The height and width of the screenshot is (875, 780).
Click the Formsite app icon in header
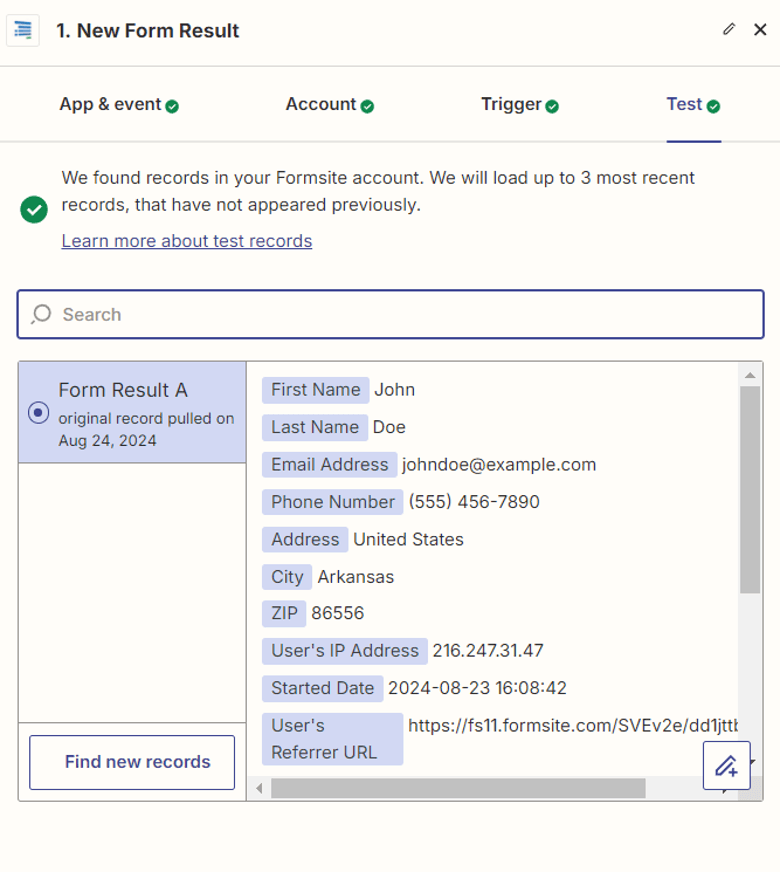click(23, 30)
